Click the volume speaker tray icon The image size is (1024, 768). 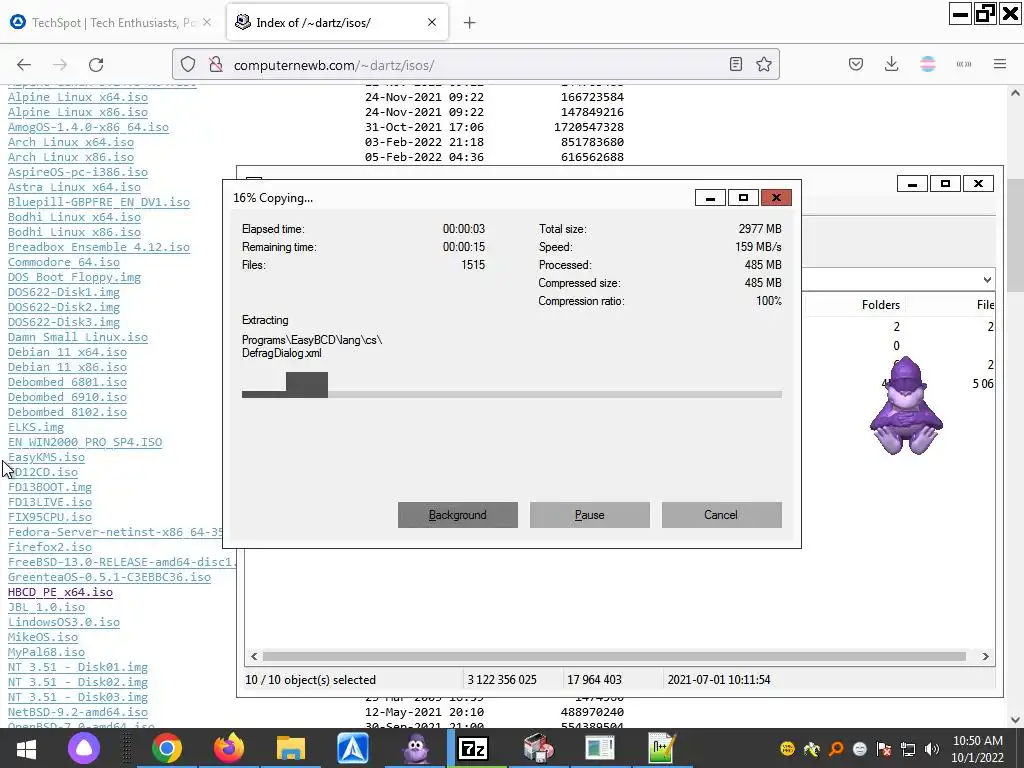932,749
